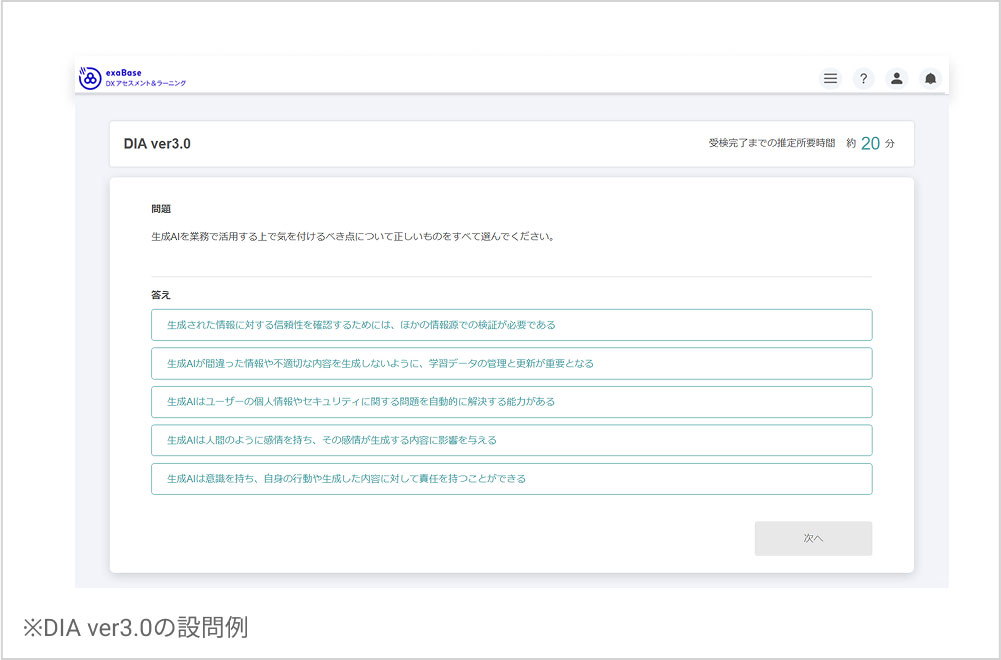The height and width of the screenshot is (660, 1001).
Task: Open the hamburger menu icon
Action: [x=831, y=78]
